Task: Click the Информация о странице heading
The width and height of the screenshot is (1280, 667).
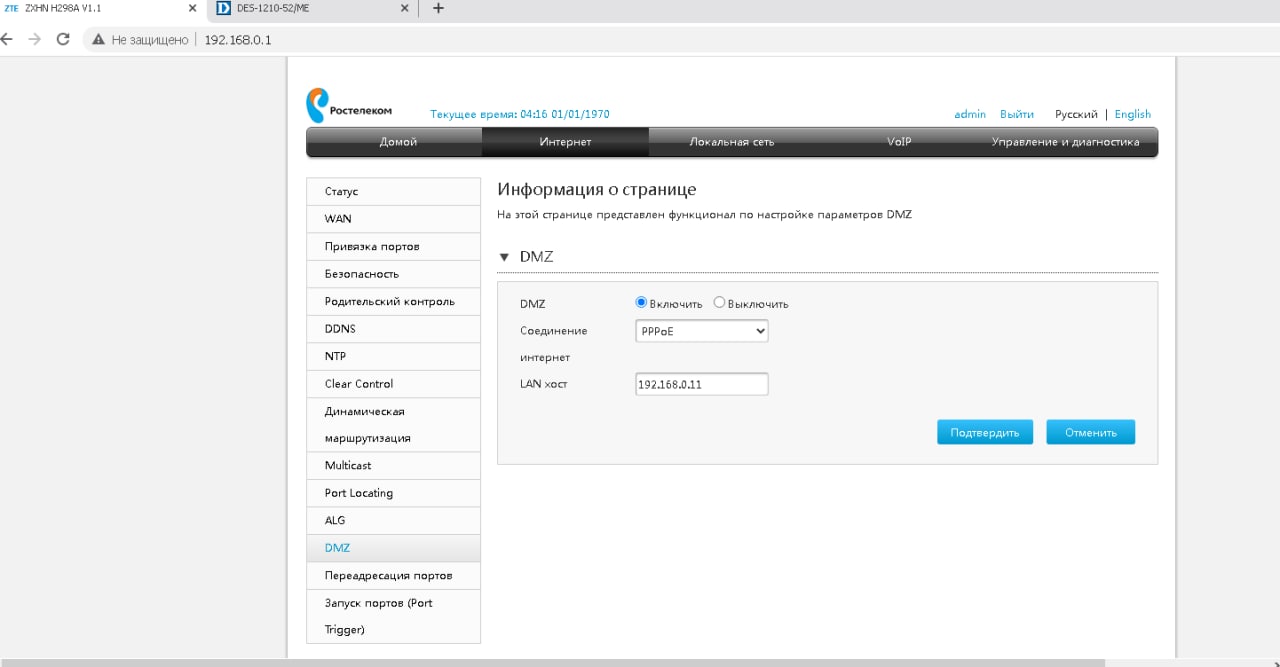Action: (596, 189)
